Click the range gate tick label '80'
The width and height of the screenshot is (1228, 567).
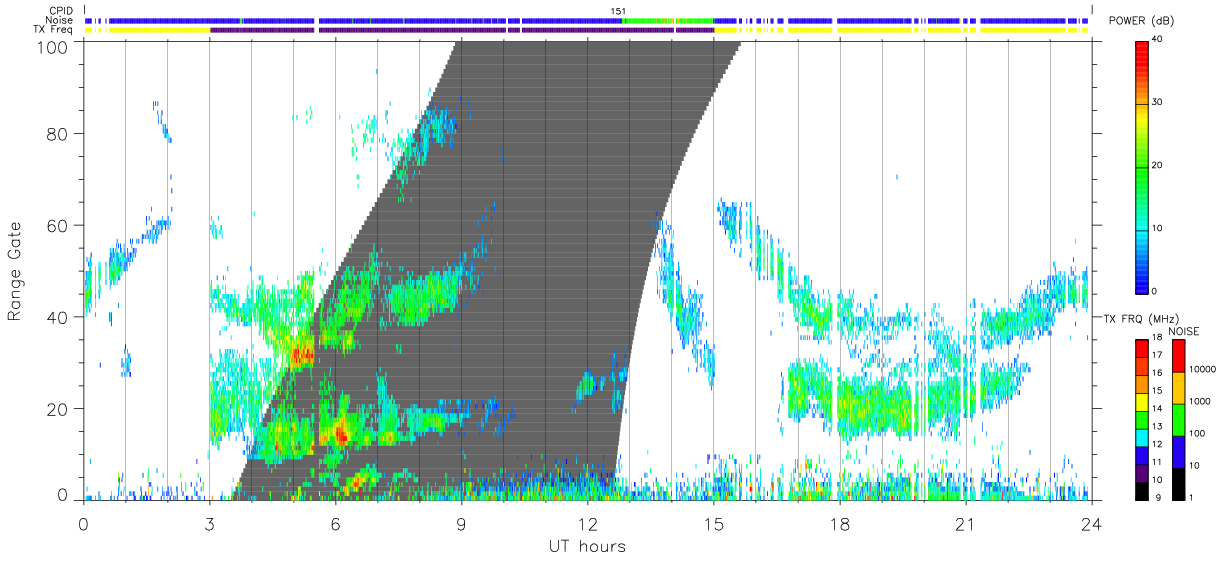pyautogui.click(x=59, y=134)
